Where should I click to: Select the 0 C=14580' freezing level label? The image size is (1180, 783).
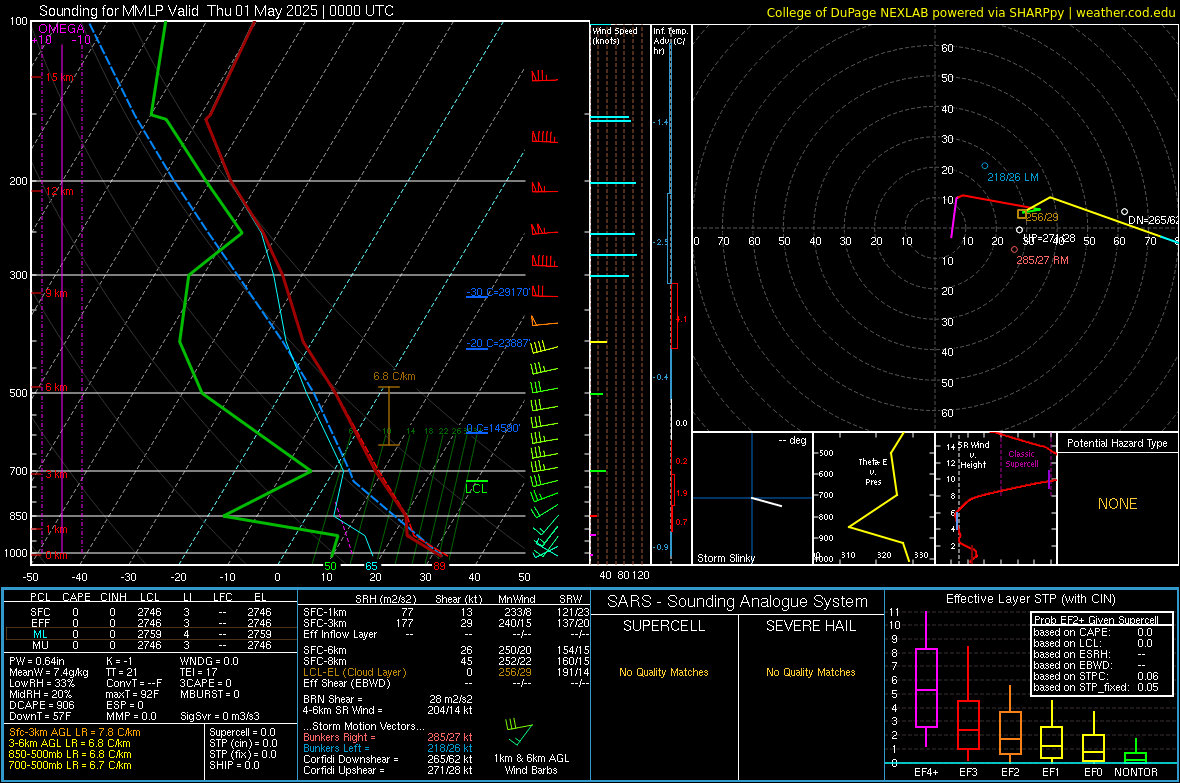coord(492,428)
